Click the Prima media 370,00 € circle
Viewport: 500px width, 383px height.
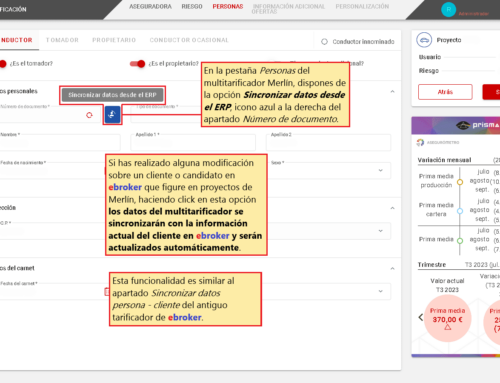(447, 318)
